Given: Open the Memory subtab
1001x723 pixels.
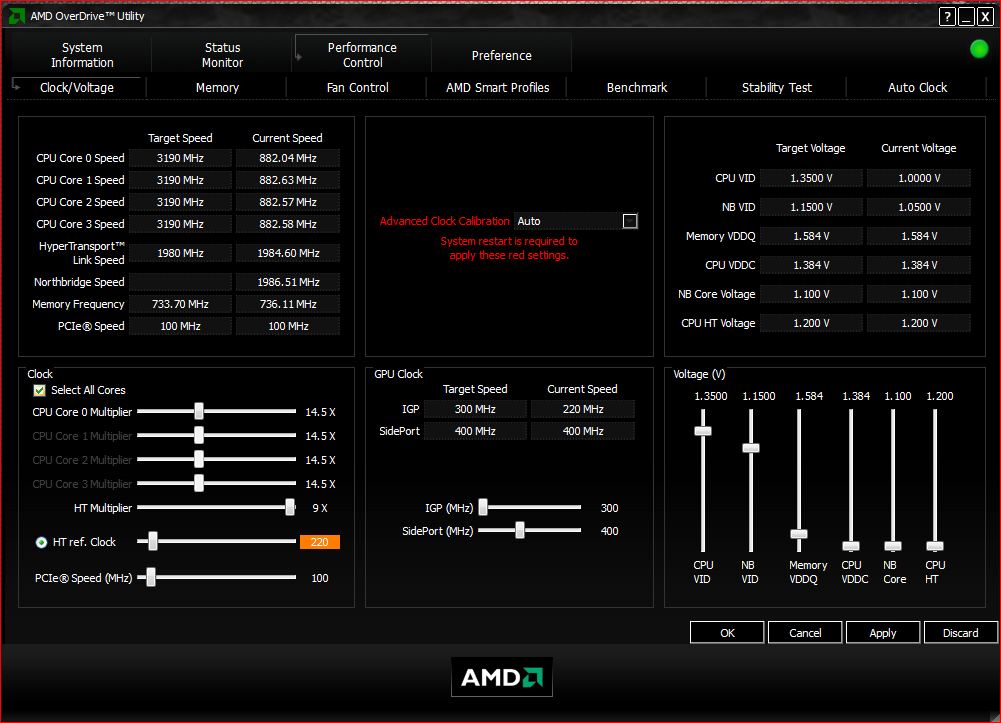Looking at the screenshot, I should 217,87.
